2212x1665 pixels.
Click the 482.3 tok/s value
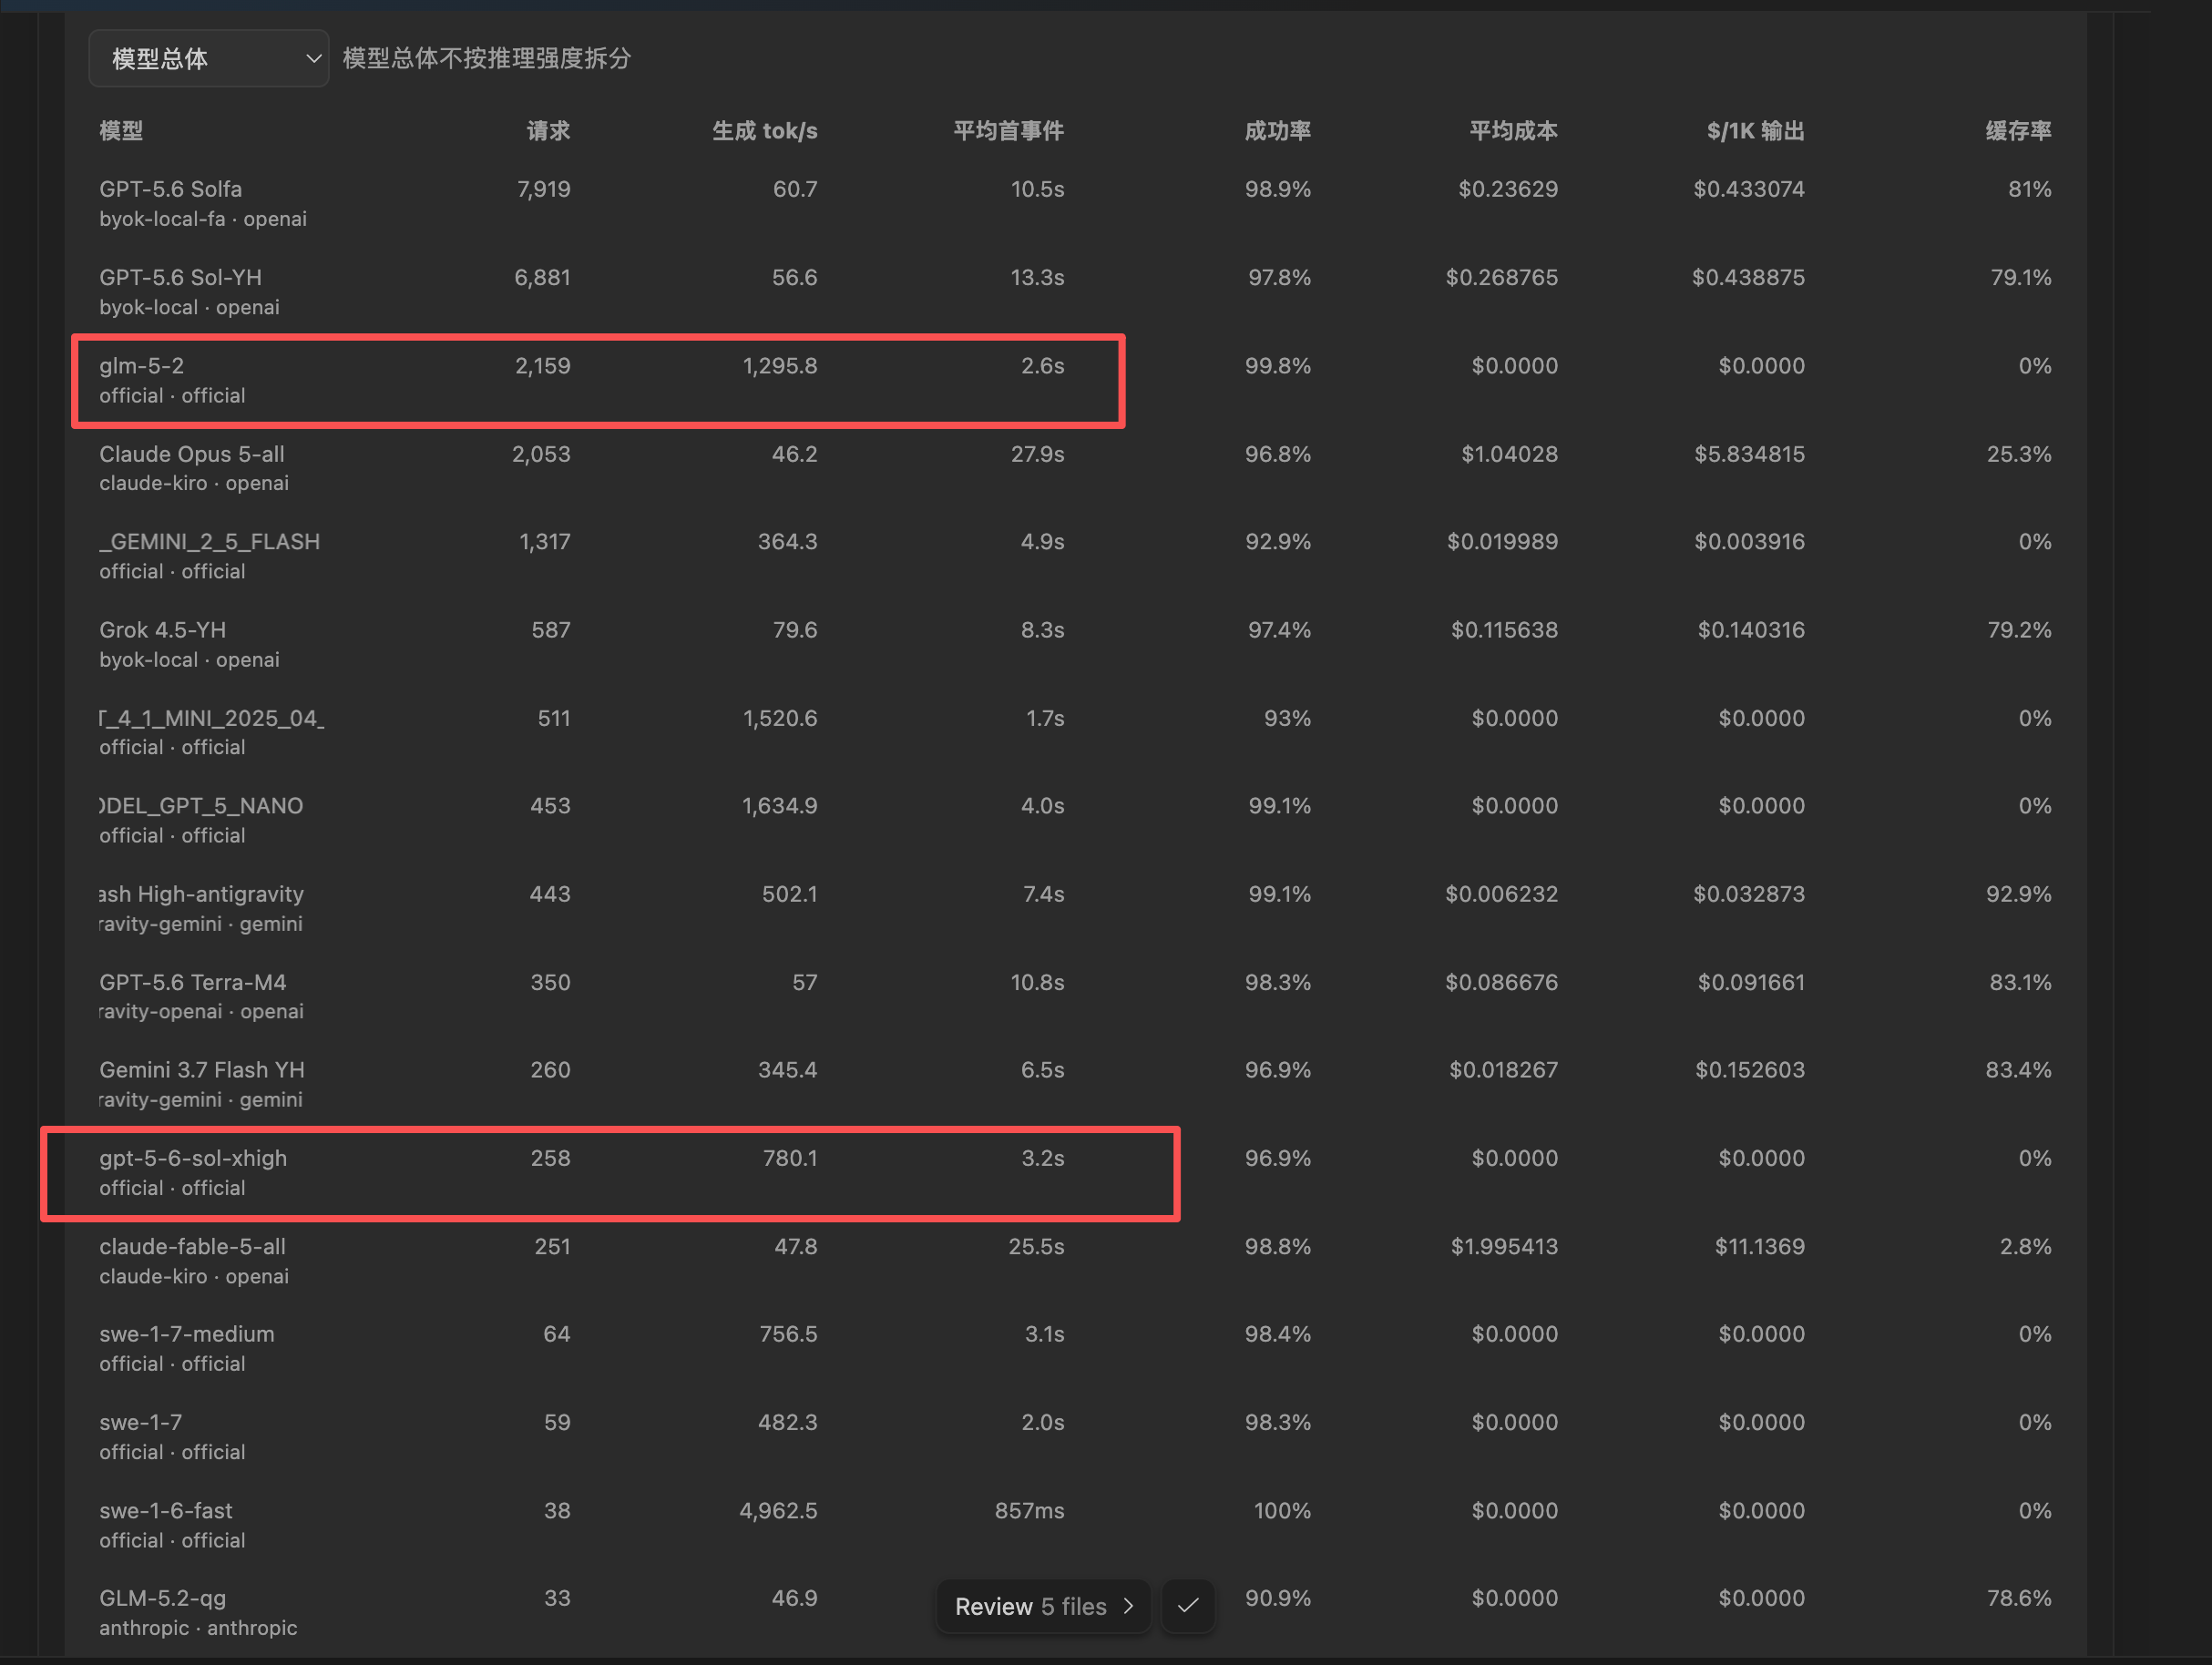pyautogui.click(x=788, y=1423)
